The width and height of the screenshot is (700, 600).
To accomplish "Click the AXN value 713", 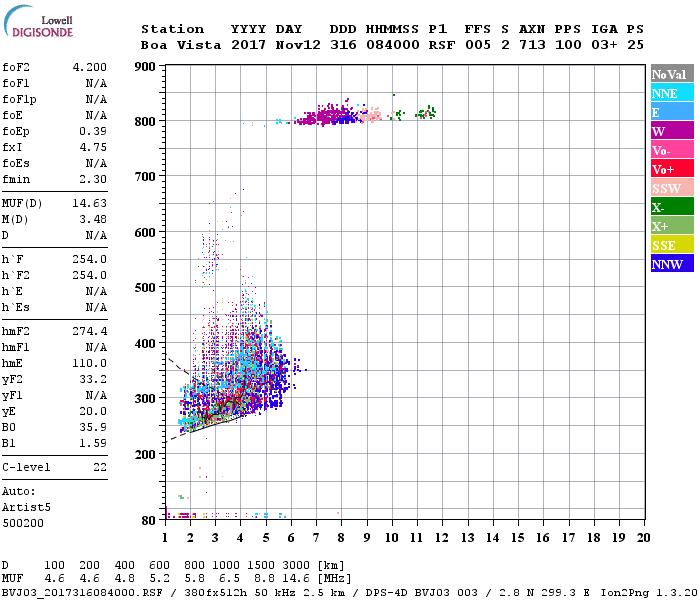I will tap(532, 45).
